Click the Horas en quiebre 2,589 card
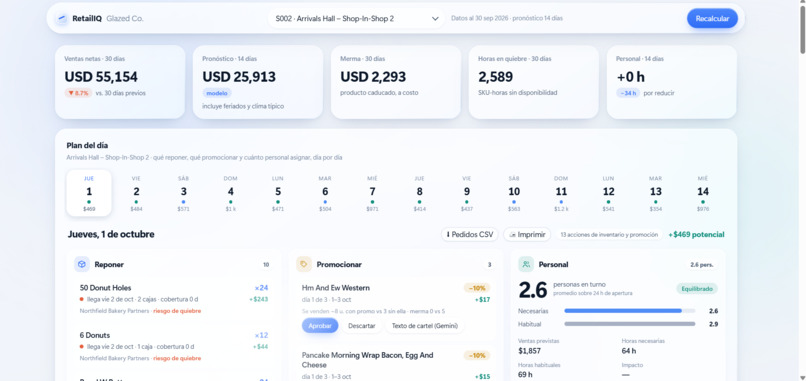Screen dimensions: 806x381 534,82
